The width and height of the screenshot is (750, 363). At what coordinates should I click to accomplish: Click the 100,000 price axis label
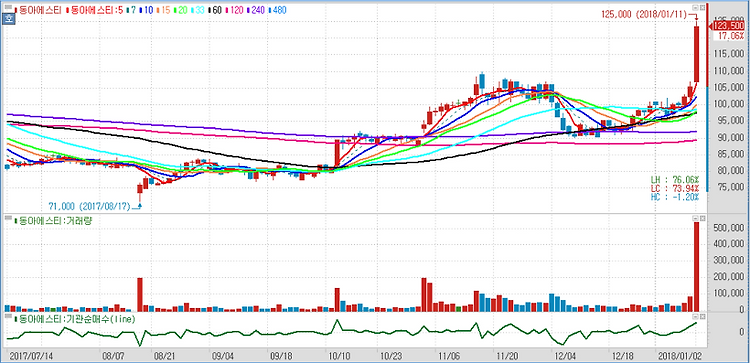point(730,104)
